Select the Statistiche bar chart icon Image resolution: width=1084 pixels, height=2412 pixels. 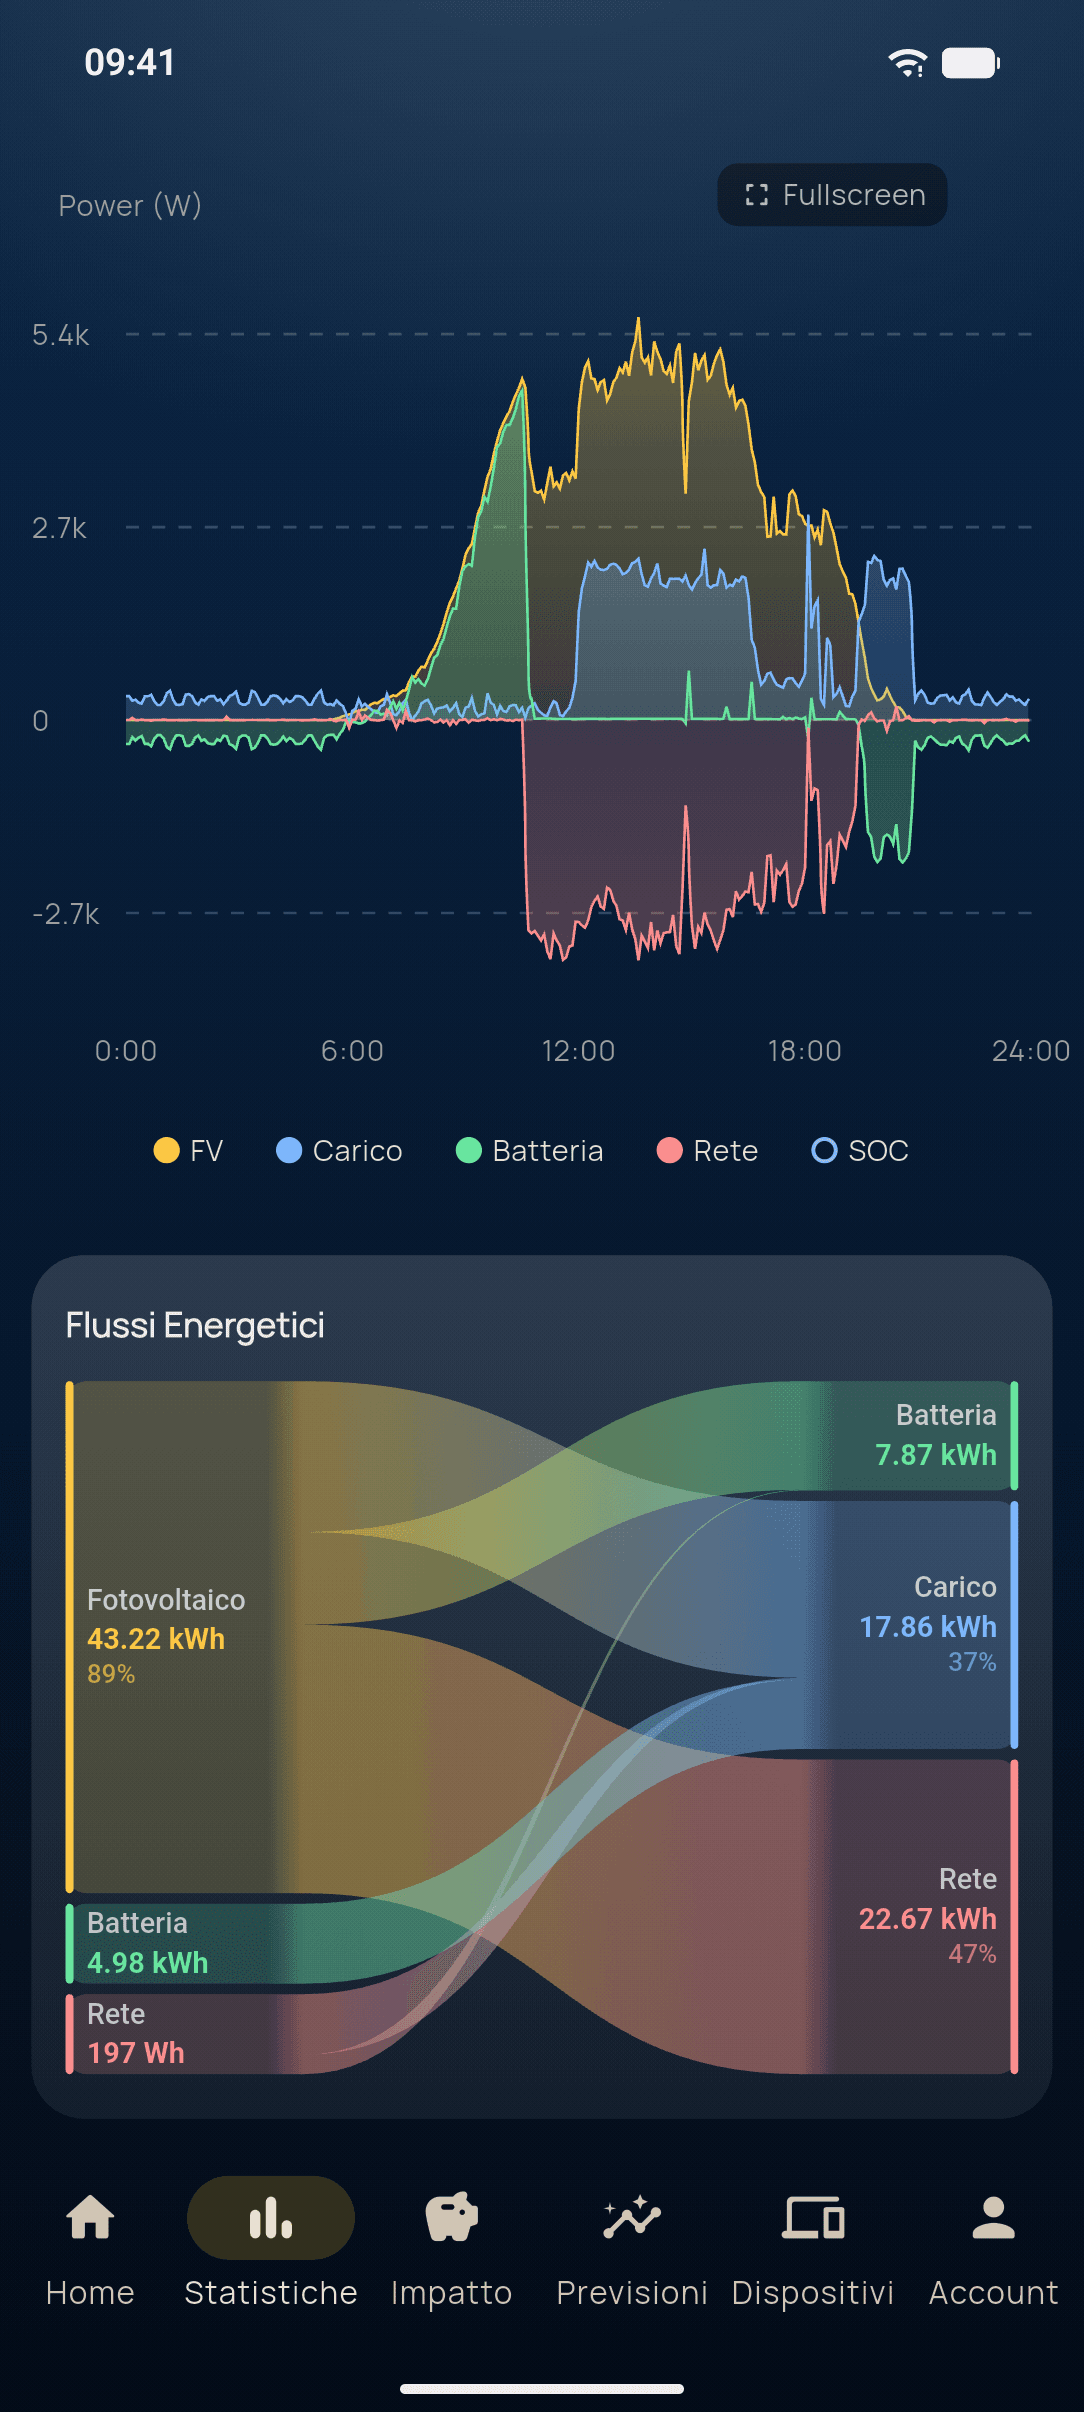(x=271, y=2217)
